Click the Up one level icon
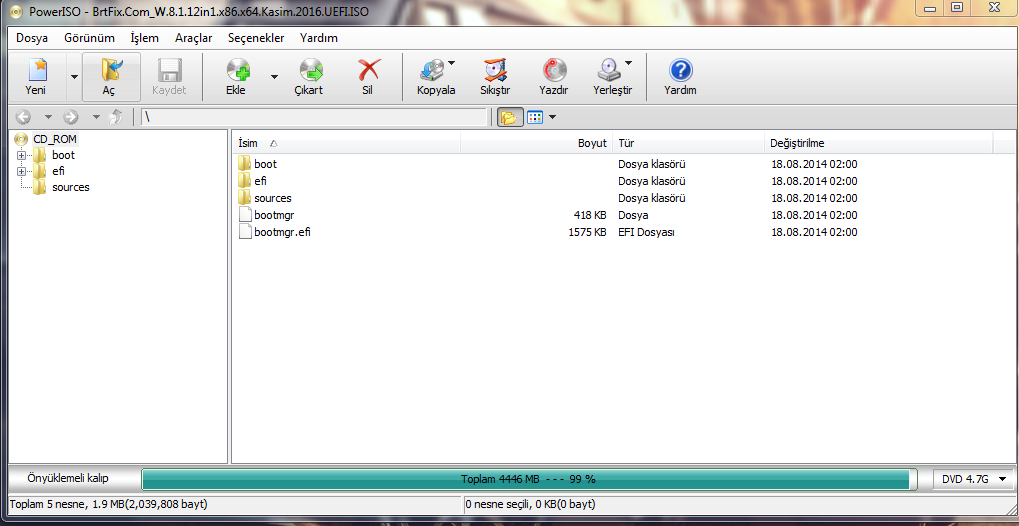Image resolution: width=1019 pixels, height=526 pixels. [x=116, y=117]
